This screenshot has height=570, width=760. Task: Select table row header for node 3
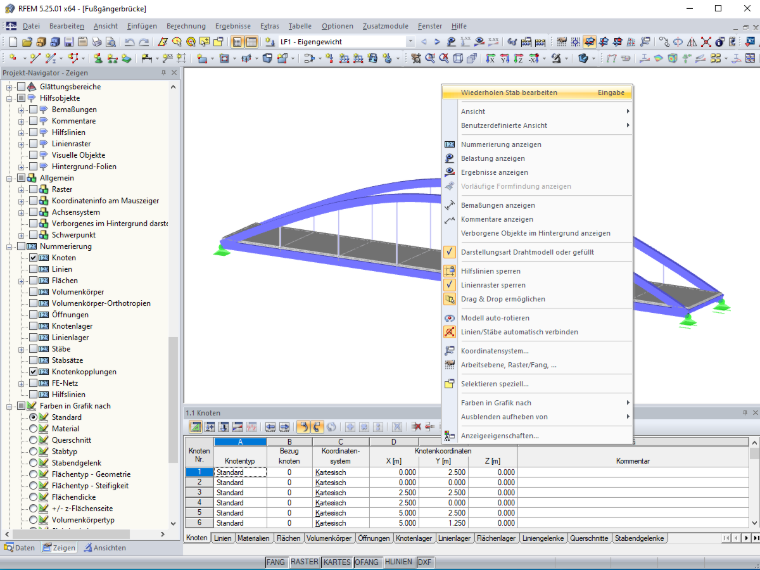199,492
